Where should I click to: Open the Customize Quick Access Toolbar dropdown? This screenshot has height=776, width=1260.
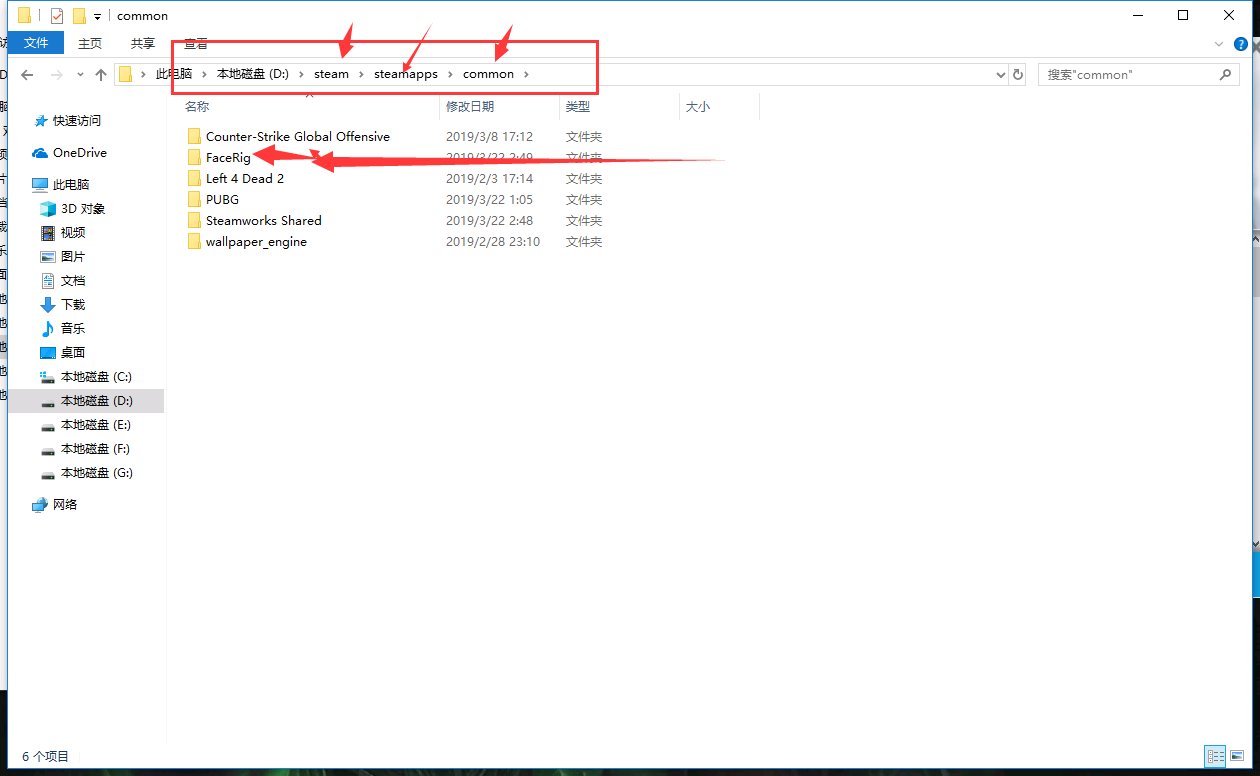click(x=97, y=17)
